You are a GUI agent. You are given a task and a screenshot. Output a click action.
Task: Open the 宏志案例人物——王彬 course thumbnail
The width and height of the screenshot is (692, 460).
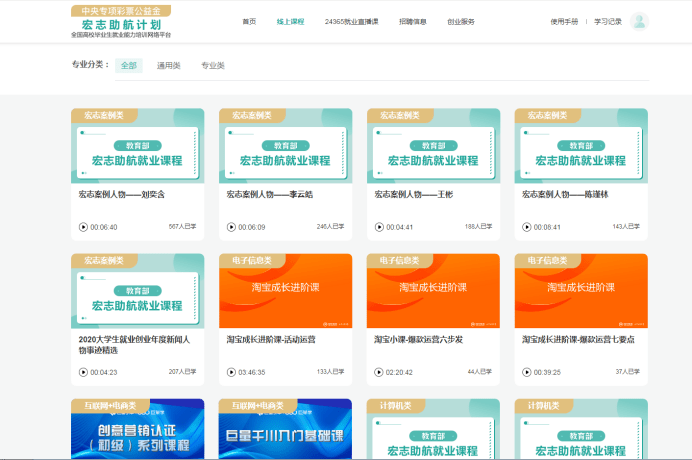[x=433, y=146]
